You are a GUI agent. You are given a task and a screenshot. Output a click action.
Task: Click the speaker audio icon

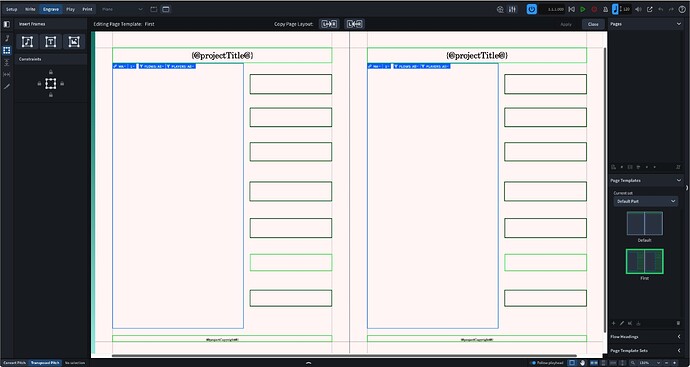pos(638,9)
